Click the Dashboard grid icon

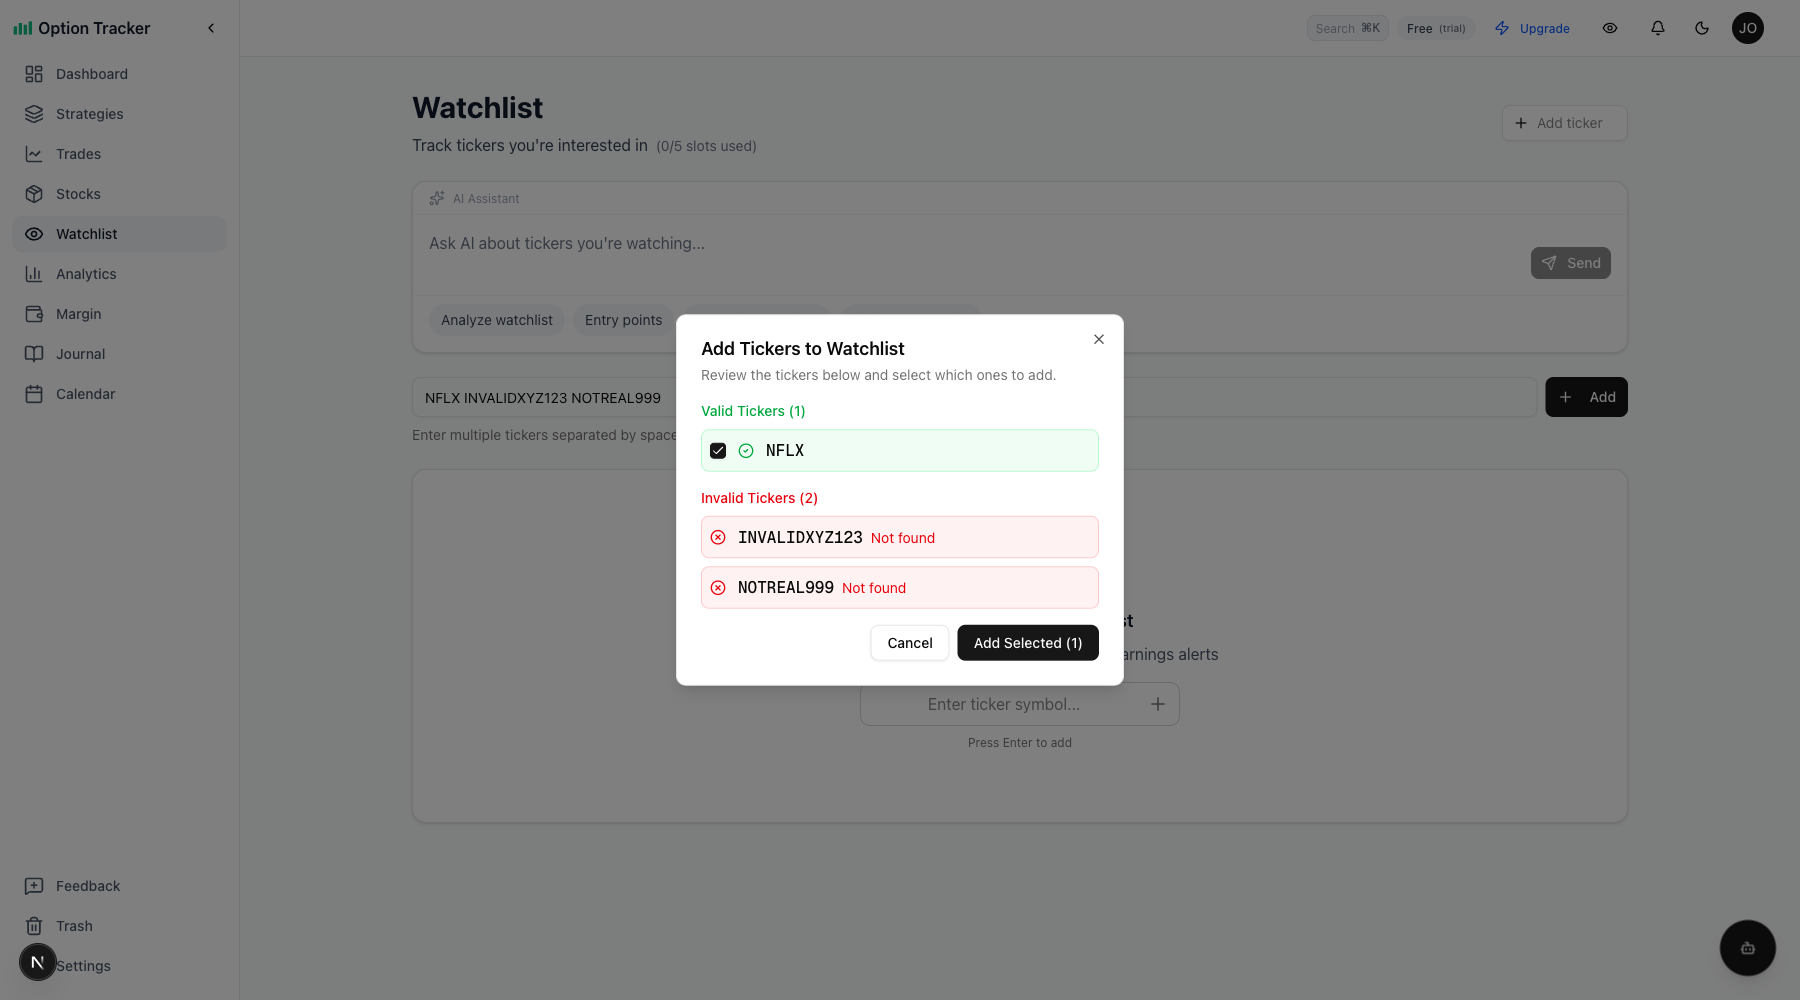pos(34,74)
